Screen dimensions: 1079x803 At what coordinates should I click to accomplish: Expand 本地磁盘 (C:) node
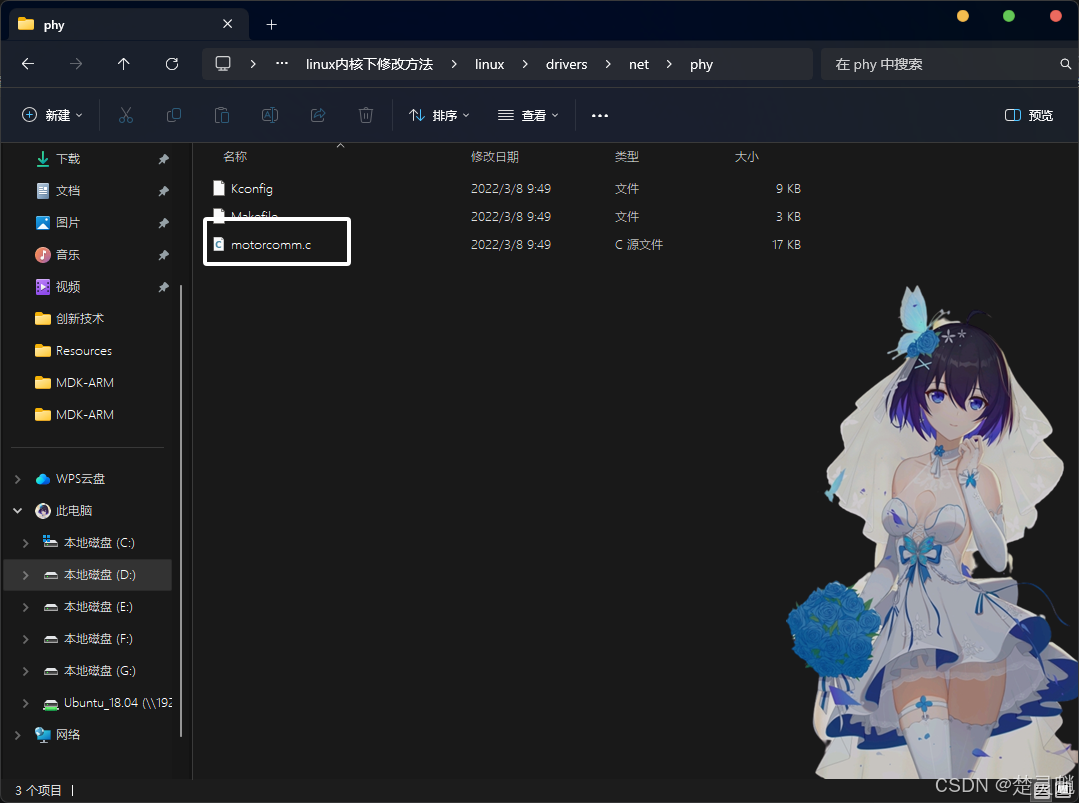point(25,543)
